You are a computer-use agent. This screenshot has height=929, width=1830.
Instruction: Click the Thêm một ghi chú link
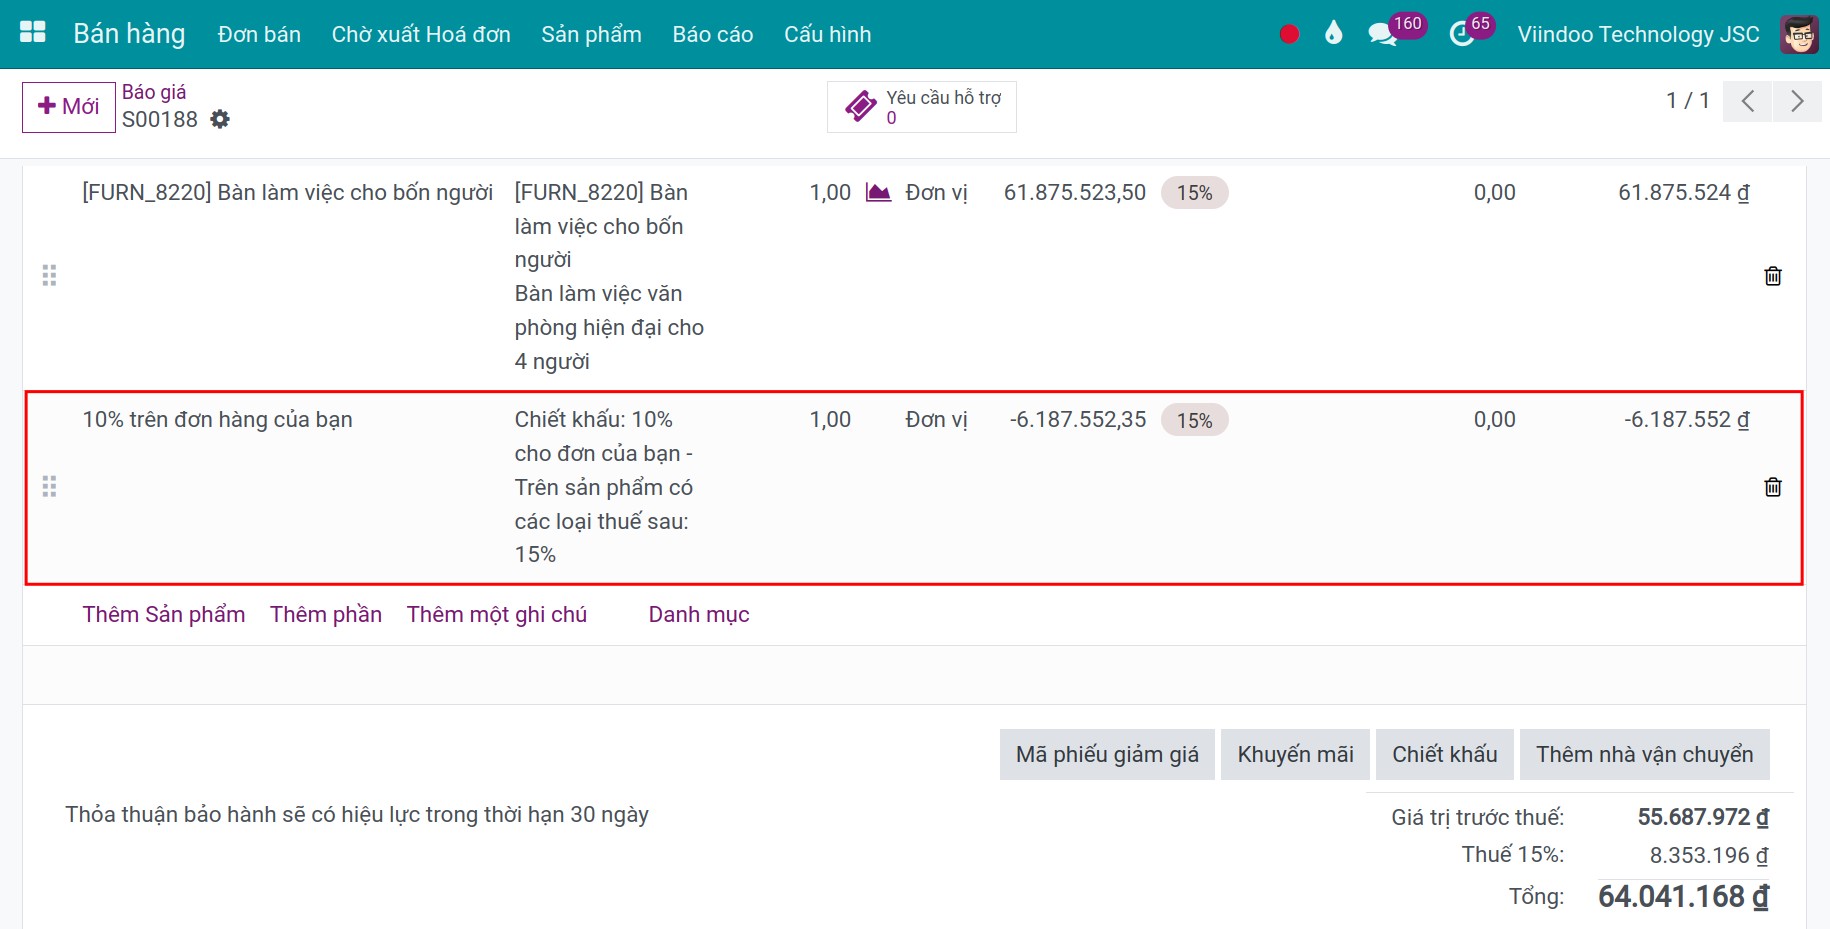coord(497,614)
